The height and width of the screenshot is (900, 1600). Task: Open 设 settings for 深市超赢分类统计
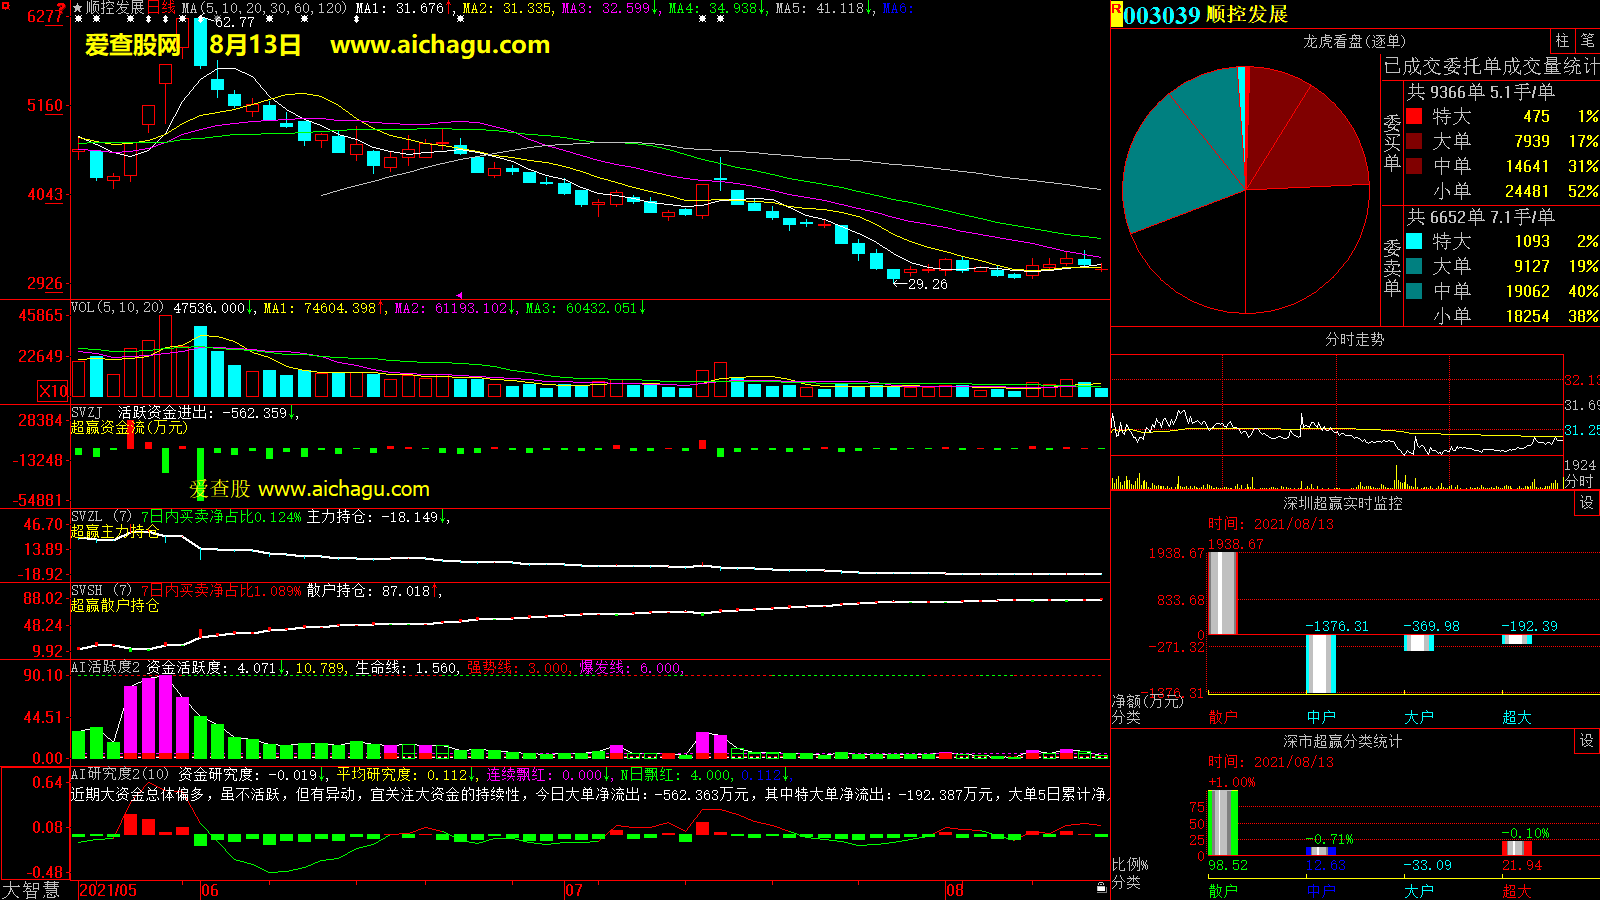1587,741
